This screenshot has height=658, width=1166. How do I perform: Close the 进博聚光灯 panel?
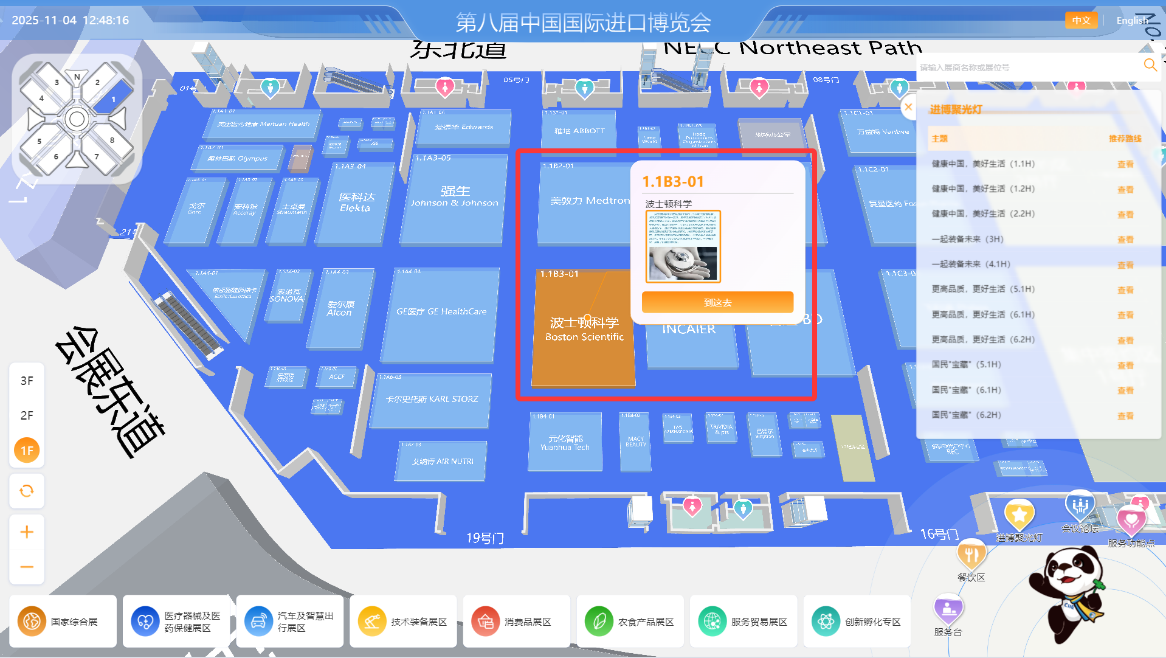(908, 107)
